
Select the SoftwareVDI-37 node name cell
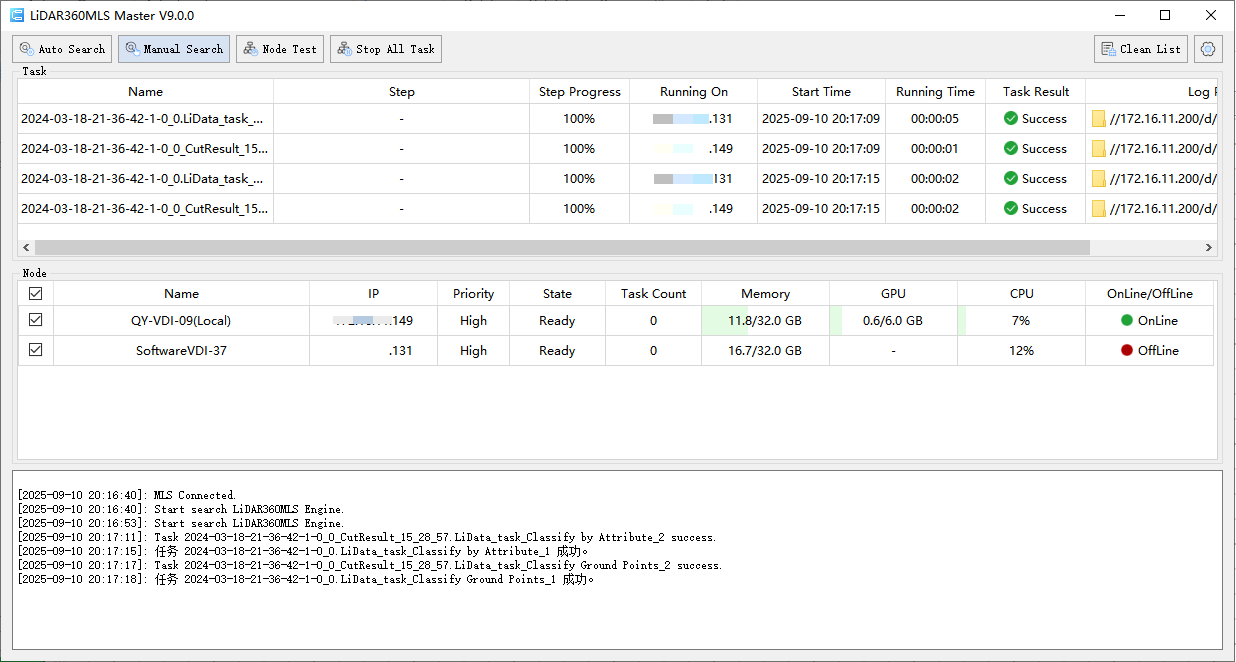point(181,351)
